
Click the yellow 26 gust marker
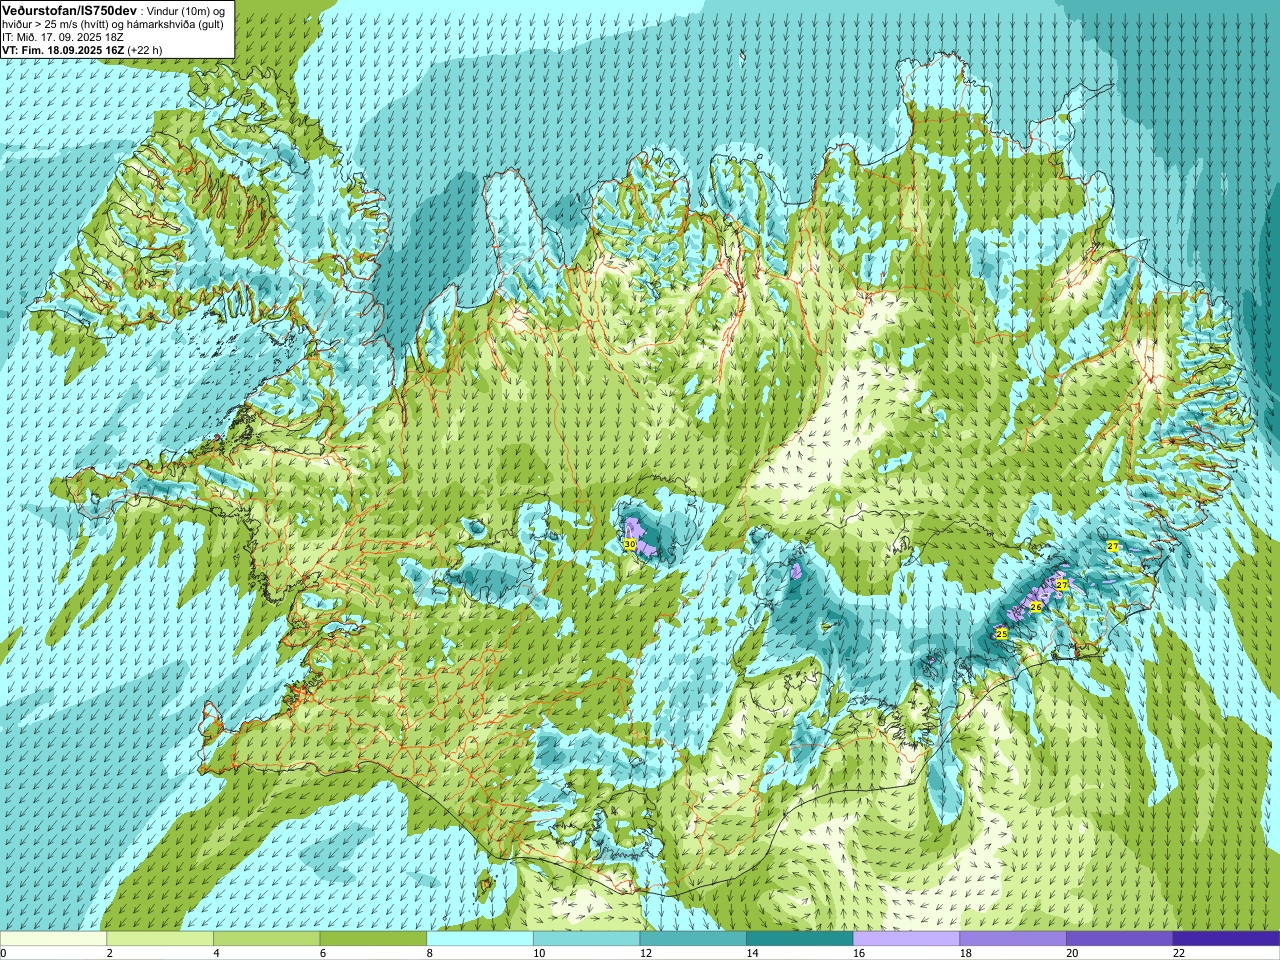1036,607
